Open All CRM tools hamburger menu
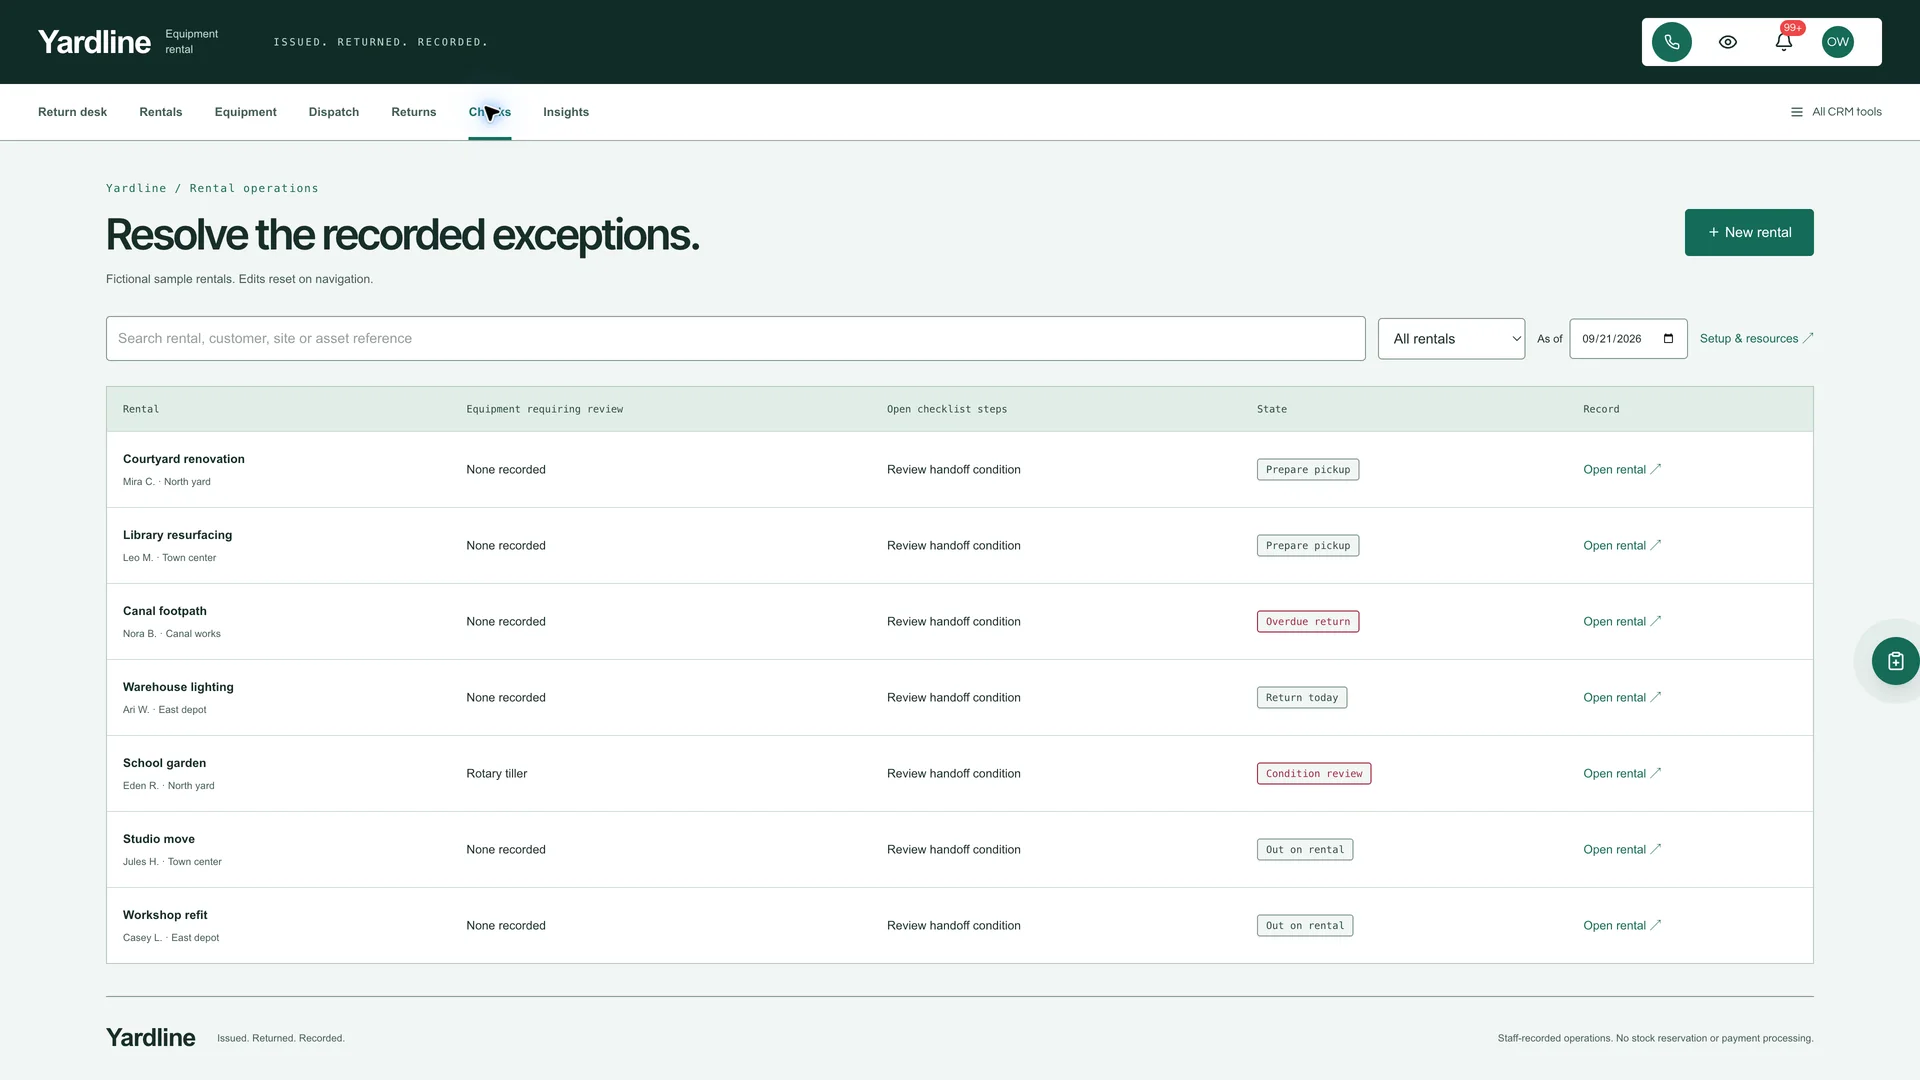The height and width of the screenshot is (1080, 1920). pos(1836,112)
